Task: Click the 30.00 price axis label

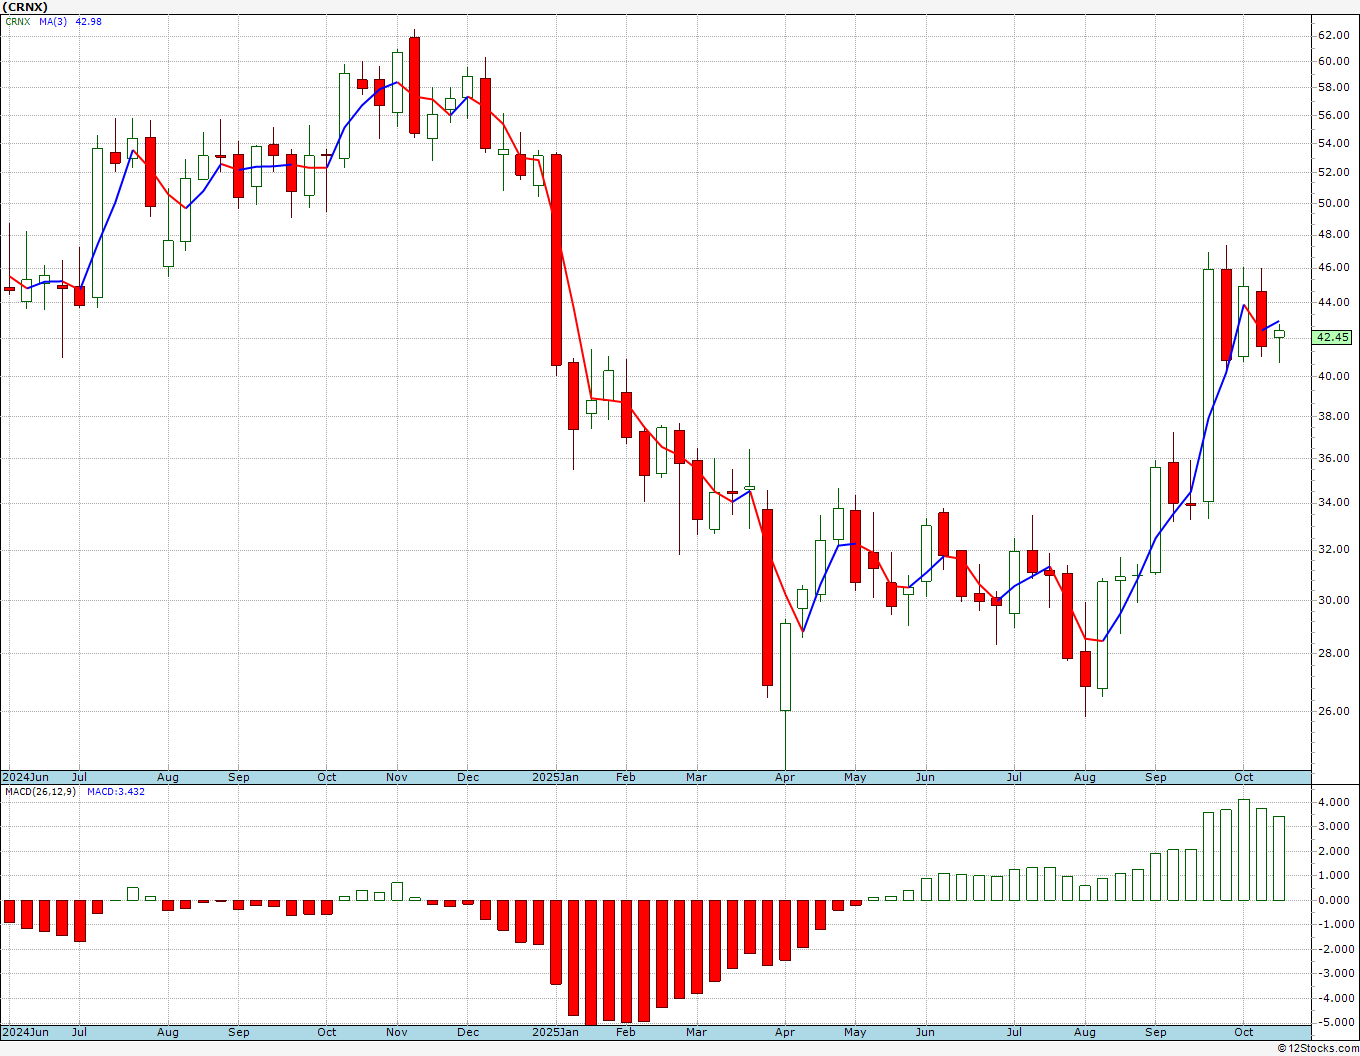Action: (x=1333, y=600)
